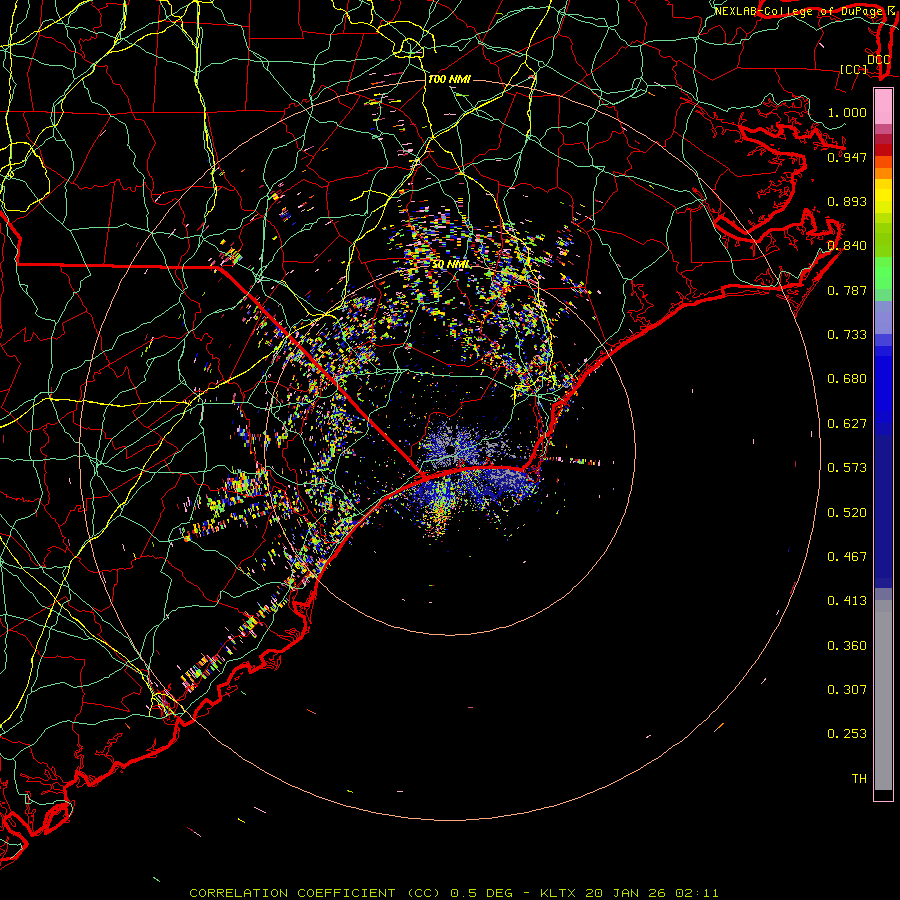900x900 pixels.
Task: Click the 0.840 scale value
Action: [x=847, y=246]
